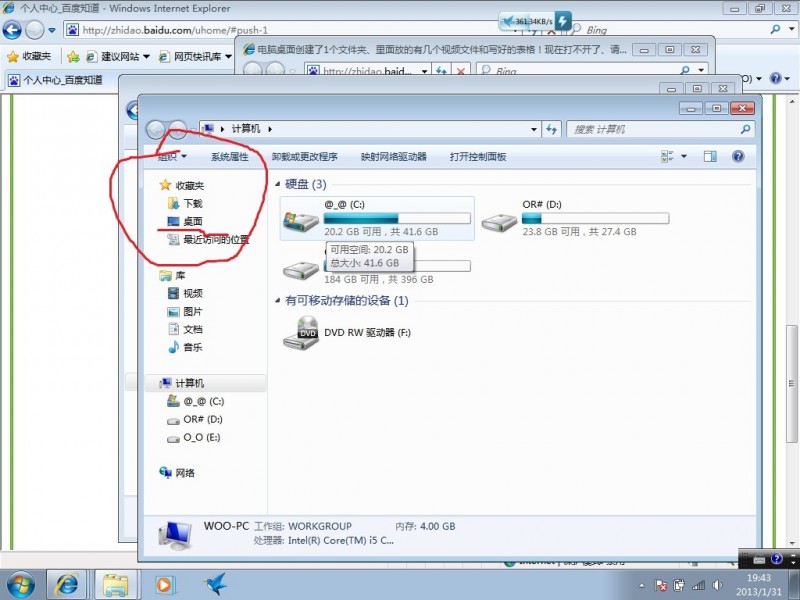Open the 组织 (Organize) dropdown
This screenshot has width=800, height=600.
pos(173,156)
